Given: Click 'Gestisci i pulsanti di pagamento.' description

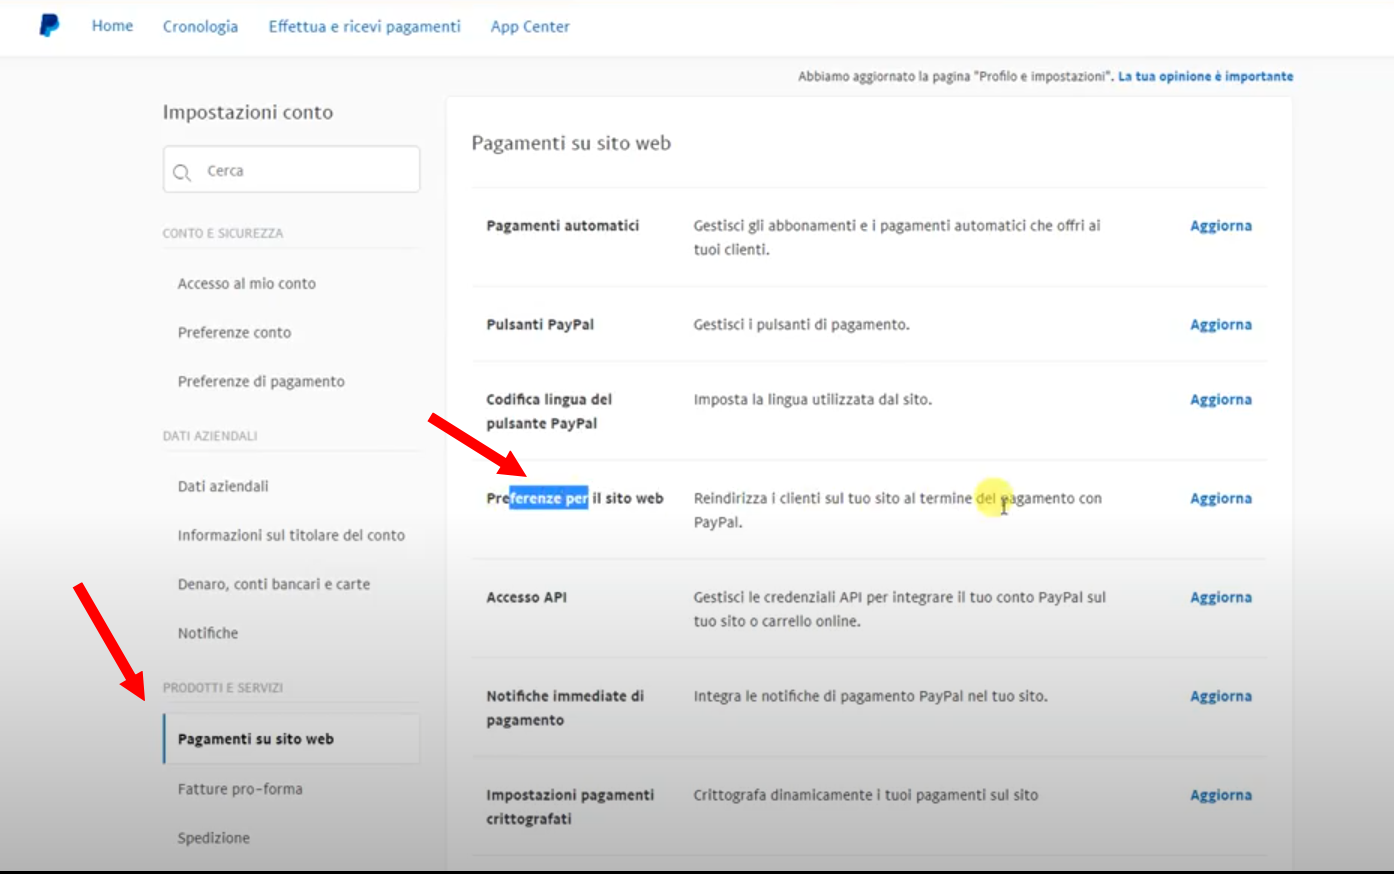Looking at the screenshot, I should (802, 325).
